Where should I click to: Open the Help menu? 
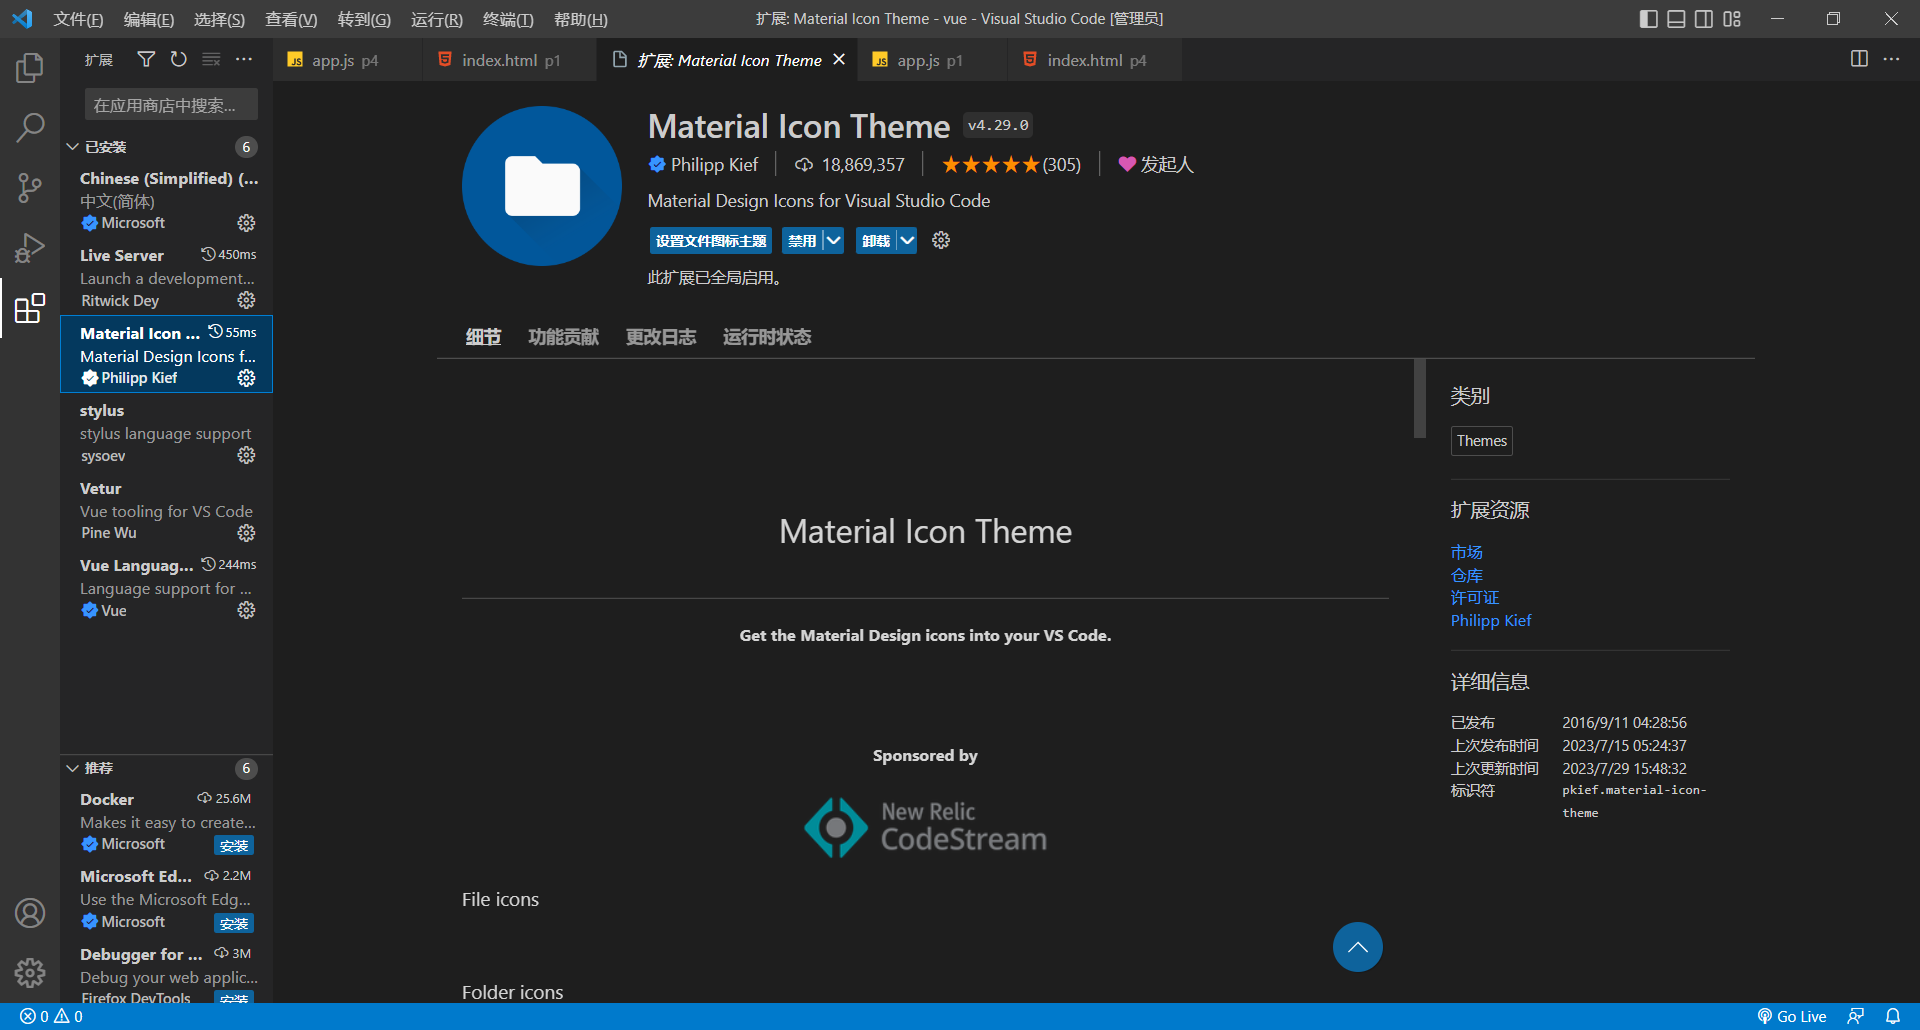coord(581,19)
